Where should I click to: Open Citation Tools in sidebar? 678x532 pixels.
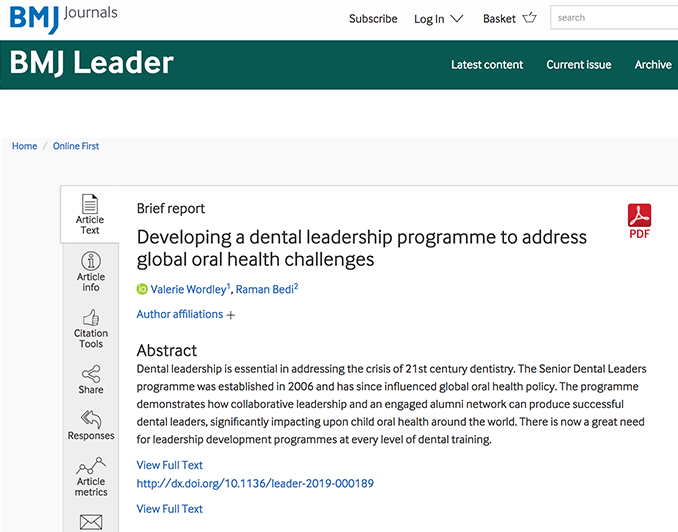[90, 328]
